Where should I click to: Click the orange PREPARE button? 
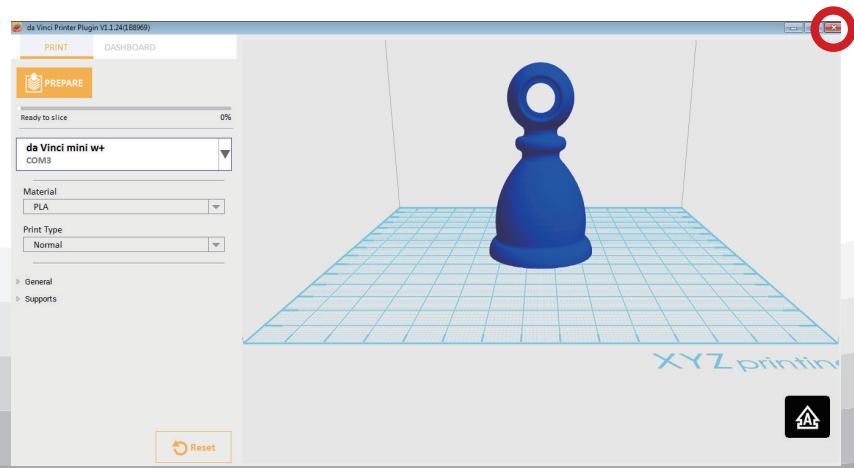point(54,83)
